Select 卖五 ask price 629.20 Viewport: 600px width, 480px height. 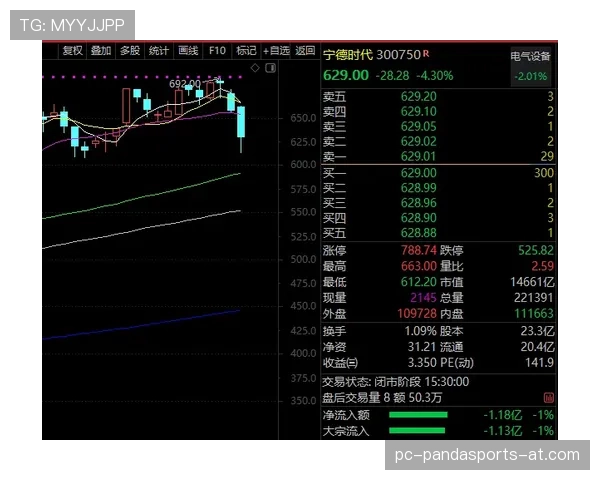point(418,96)
